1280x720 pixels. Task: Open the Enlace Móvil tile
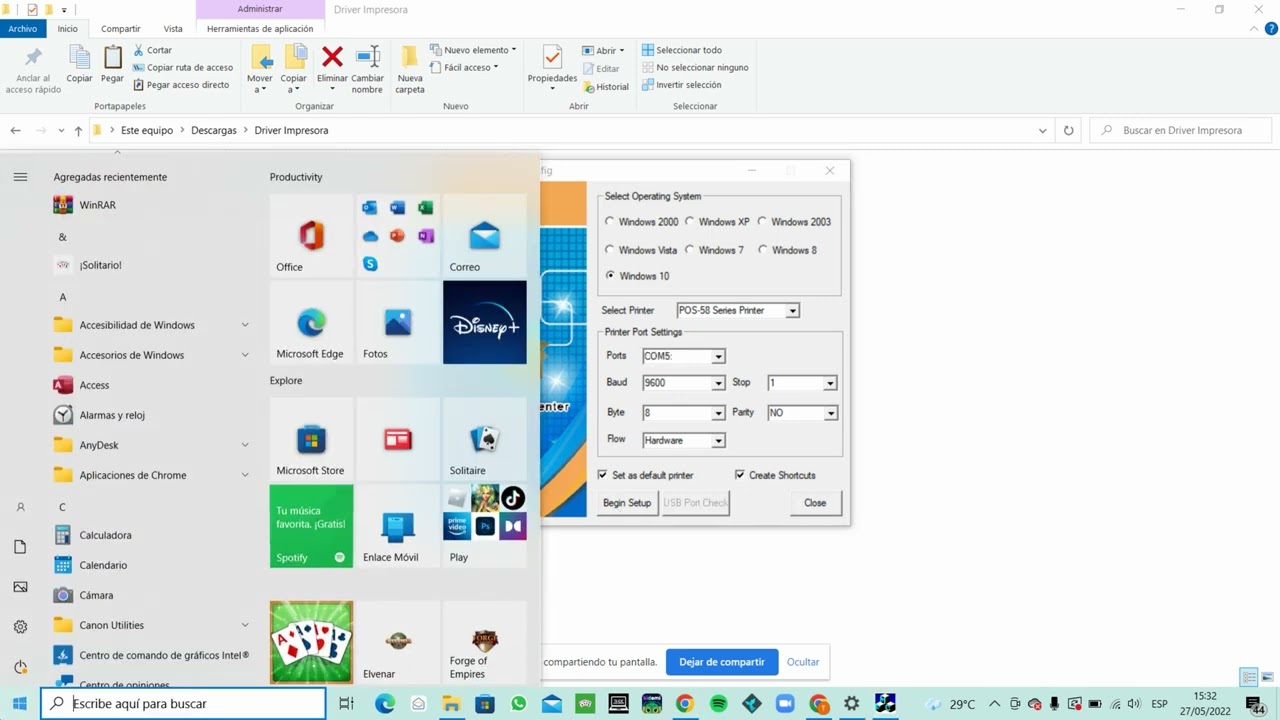[398, 526]
